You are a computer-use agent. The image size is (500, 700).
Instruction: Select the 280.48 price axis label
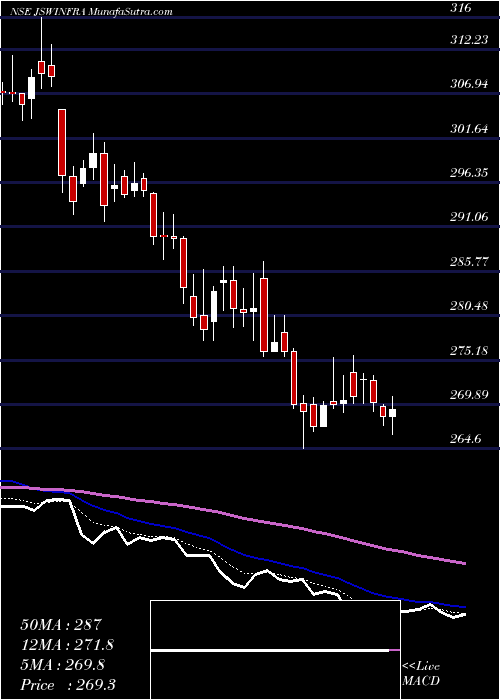tap(469, 306)
